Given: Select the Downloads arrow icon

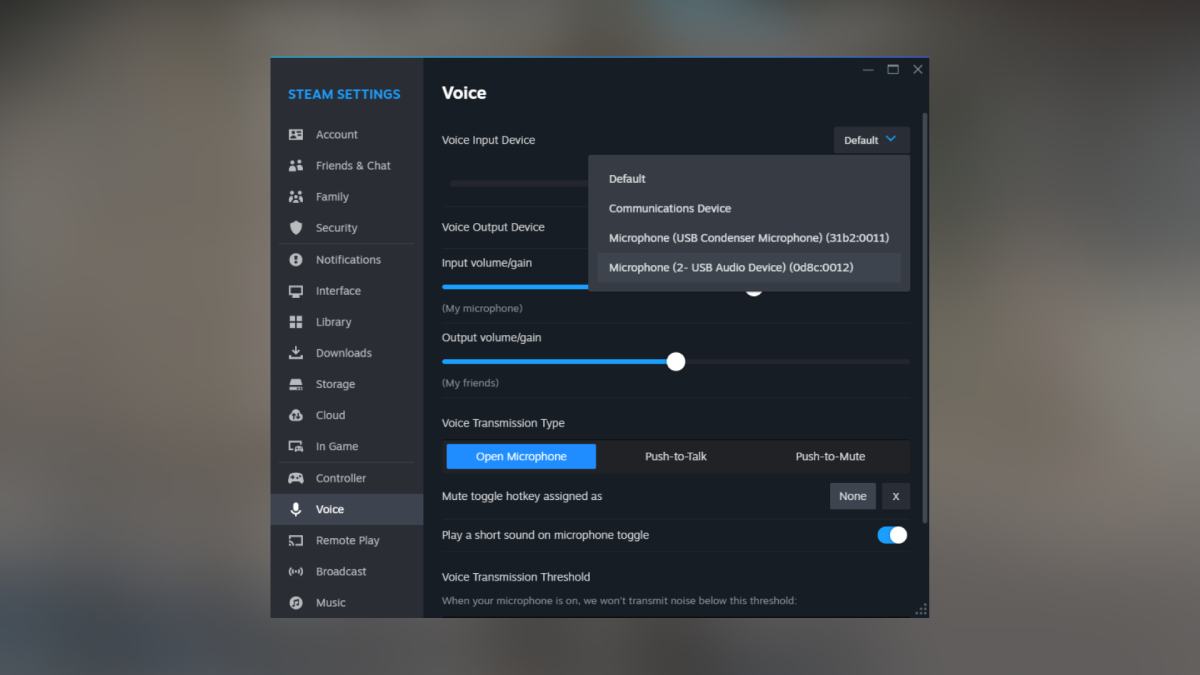Looking at the screenshot, I should pos(296,353).
